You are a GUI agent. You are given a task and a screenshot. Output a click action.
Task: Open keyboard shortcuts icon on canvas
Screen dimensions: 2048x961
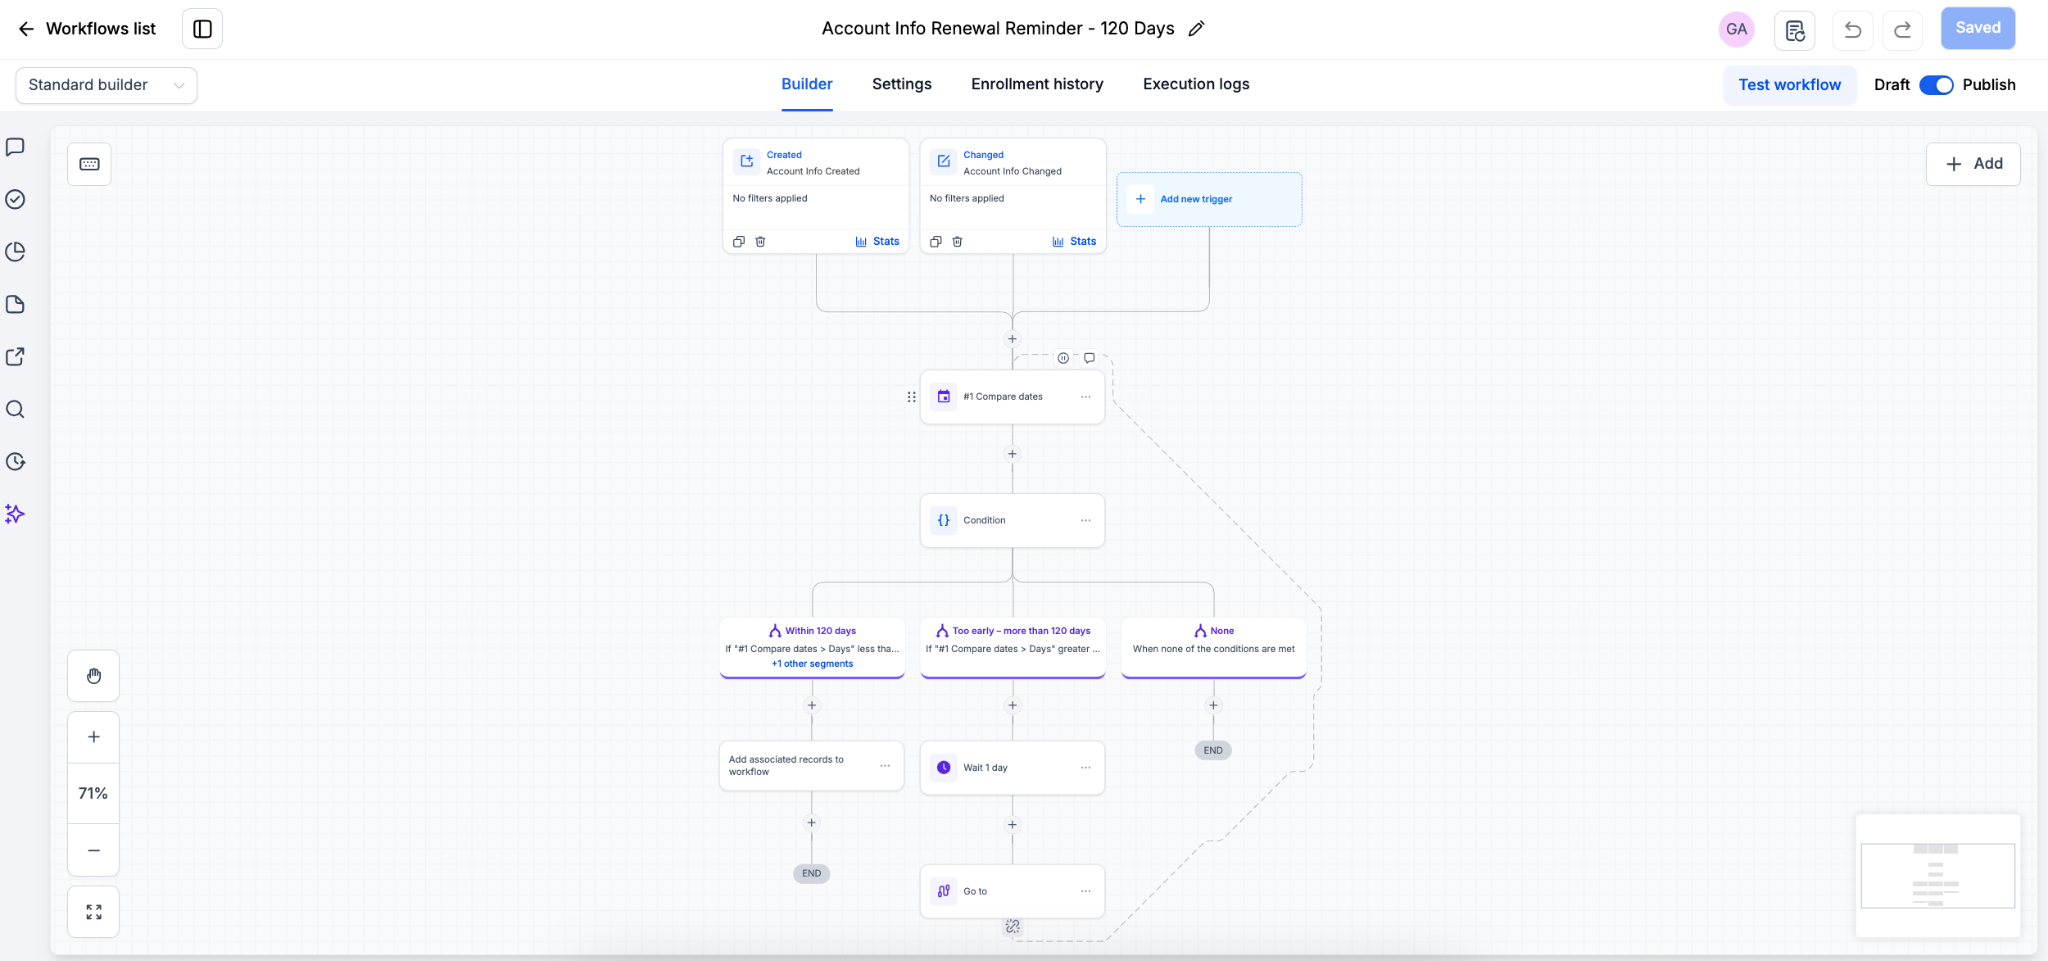[89, 164]
